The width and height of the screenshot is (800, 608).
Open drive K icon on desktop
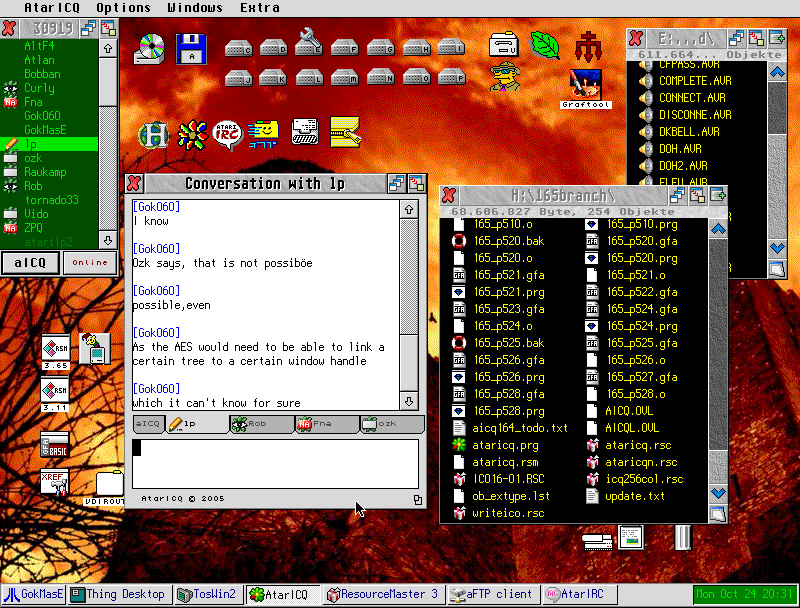pyautogui.click(x=273, y=78)
